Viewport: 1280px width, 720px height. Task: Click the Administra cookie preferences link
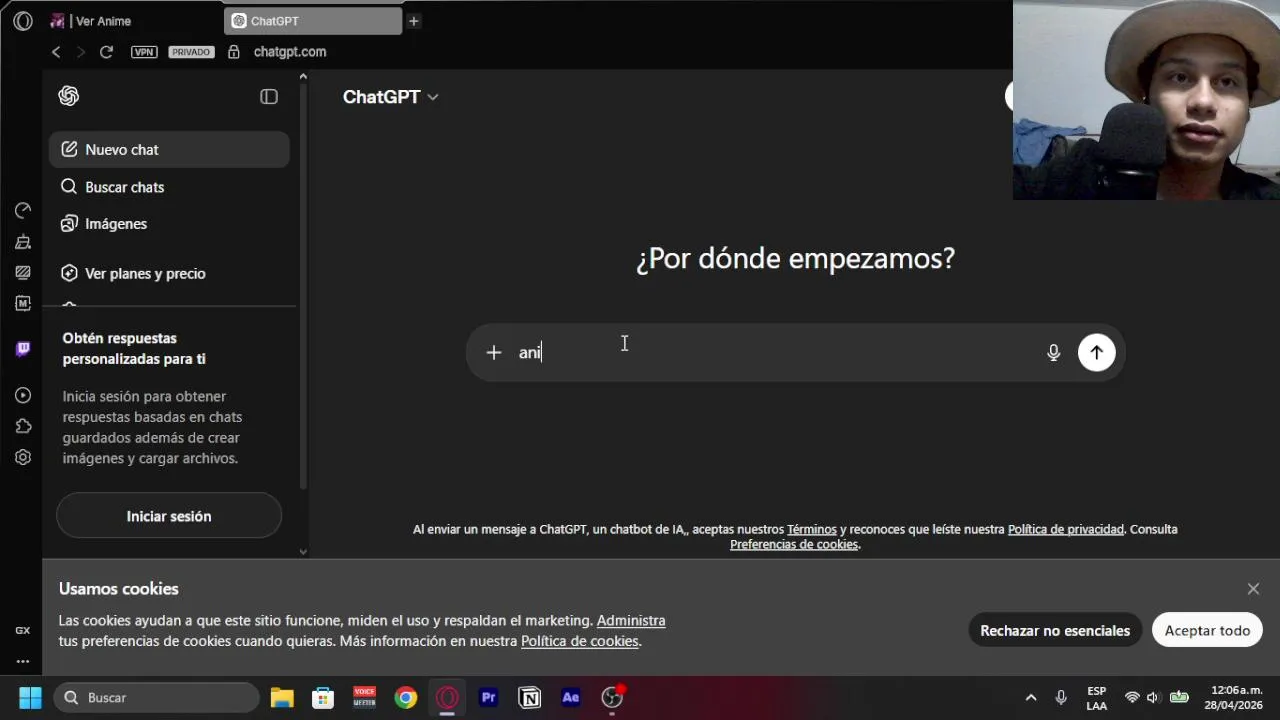click(x=631, y=621)
